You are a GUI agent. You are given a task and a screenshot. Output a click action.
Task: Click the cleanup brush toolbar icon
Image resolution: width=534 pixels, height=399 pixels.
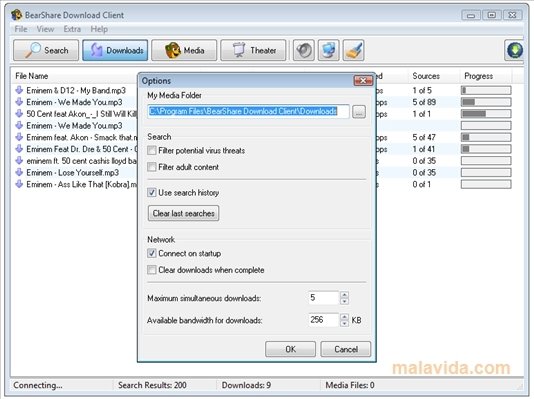[x=354, y=50]
